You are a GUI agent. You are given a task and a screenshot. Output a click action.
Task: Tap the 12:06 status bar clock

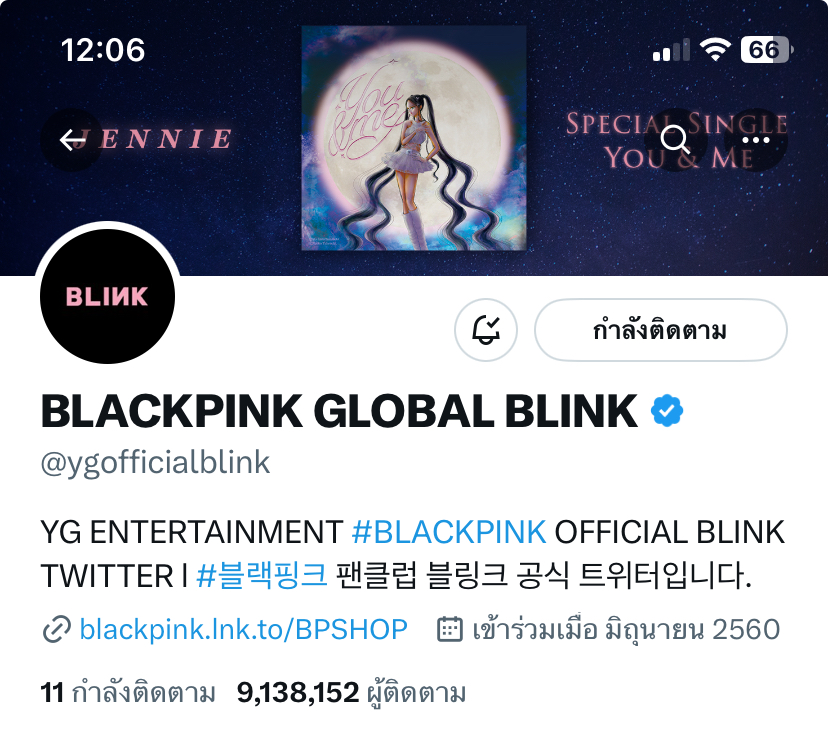[103, 50]
